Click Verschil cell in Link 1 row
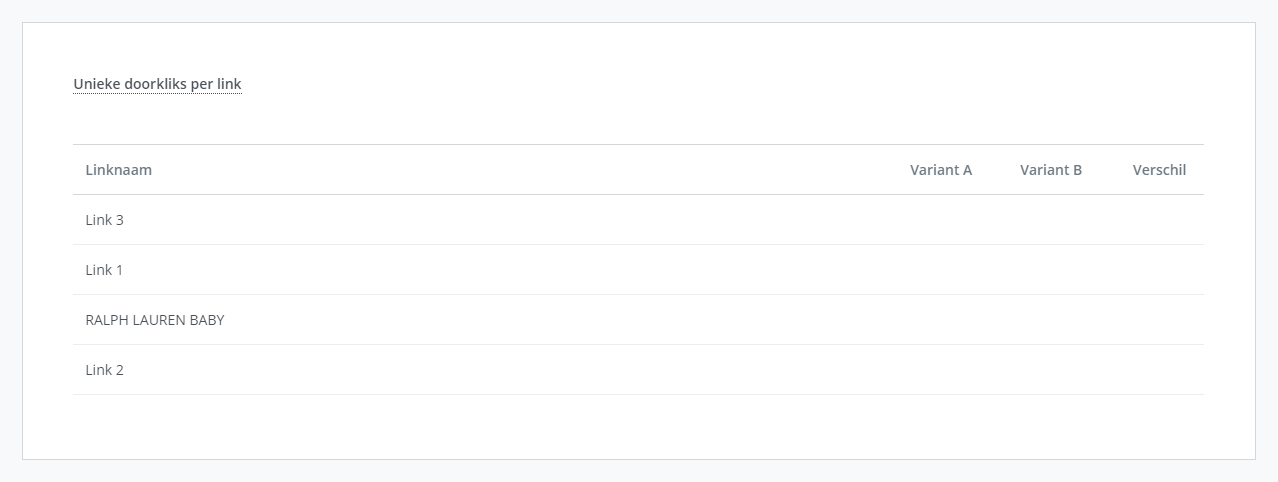The height and width of the screenshot is (482, 1278). tap(1159, 270)
